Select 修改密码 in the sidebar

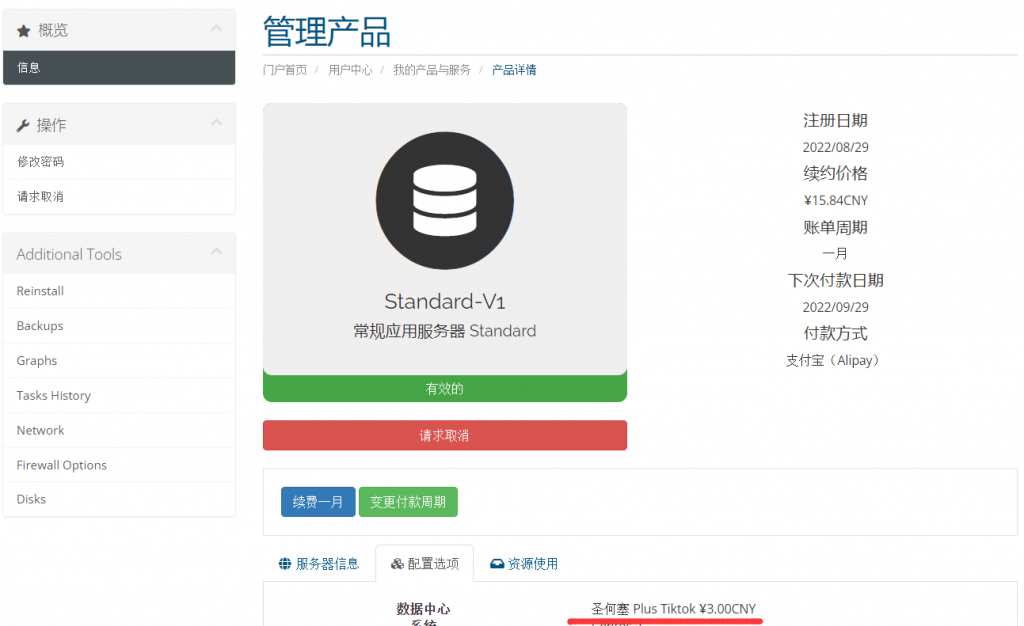tap(40, 162)
